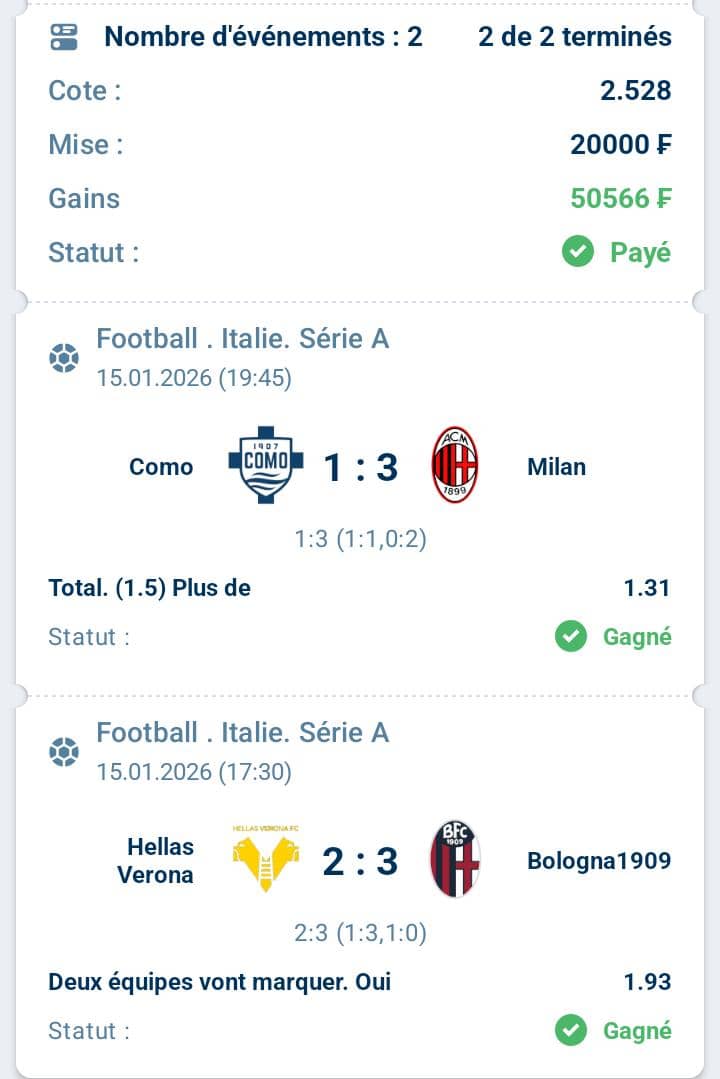Tap football icon beside Como match
The width and height of the screenshot is (720, 1079).
64,358
